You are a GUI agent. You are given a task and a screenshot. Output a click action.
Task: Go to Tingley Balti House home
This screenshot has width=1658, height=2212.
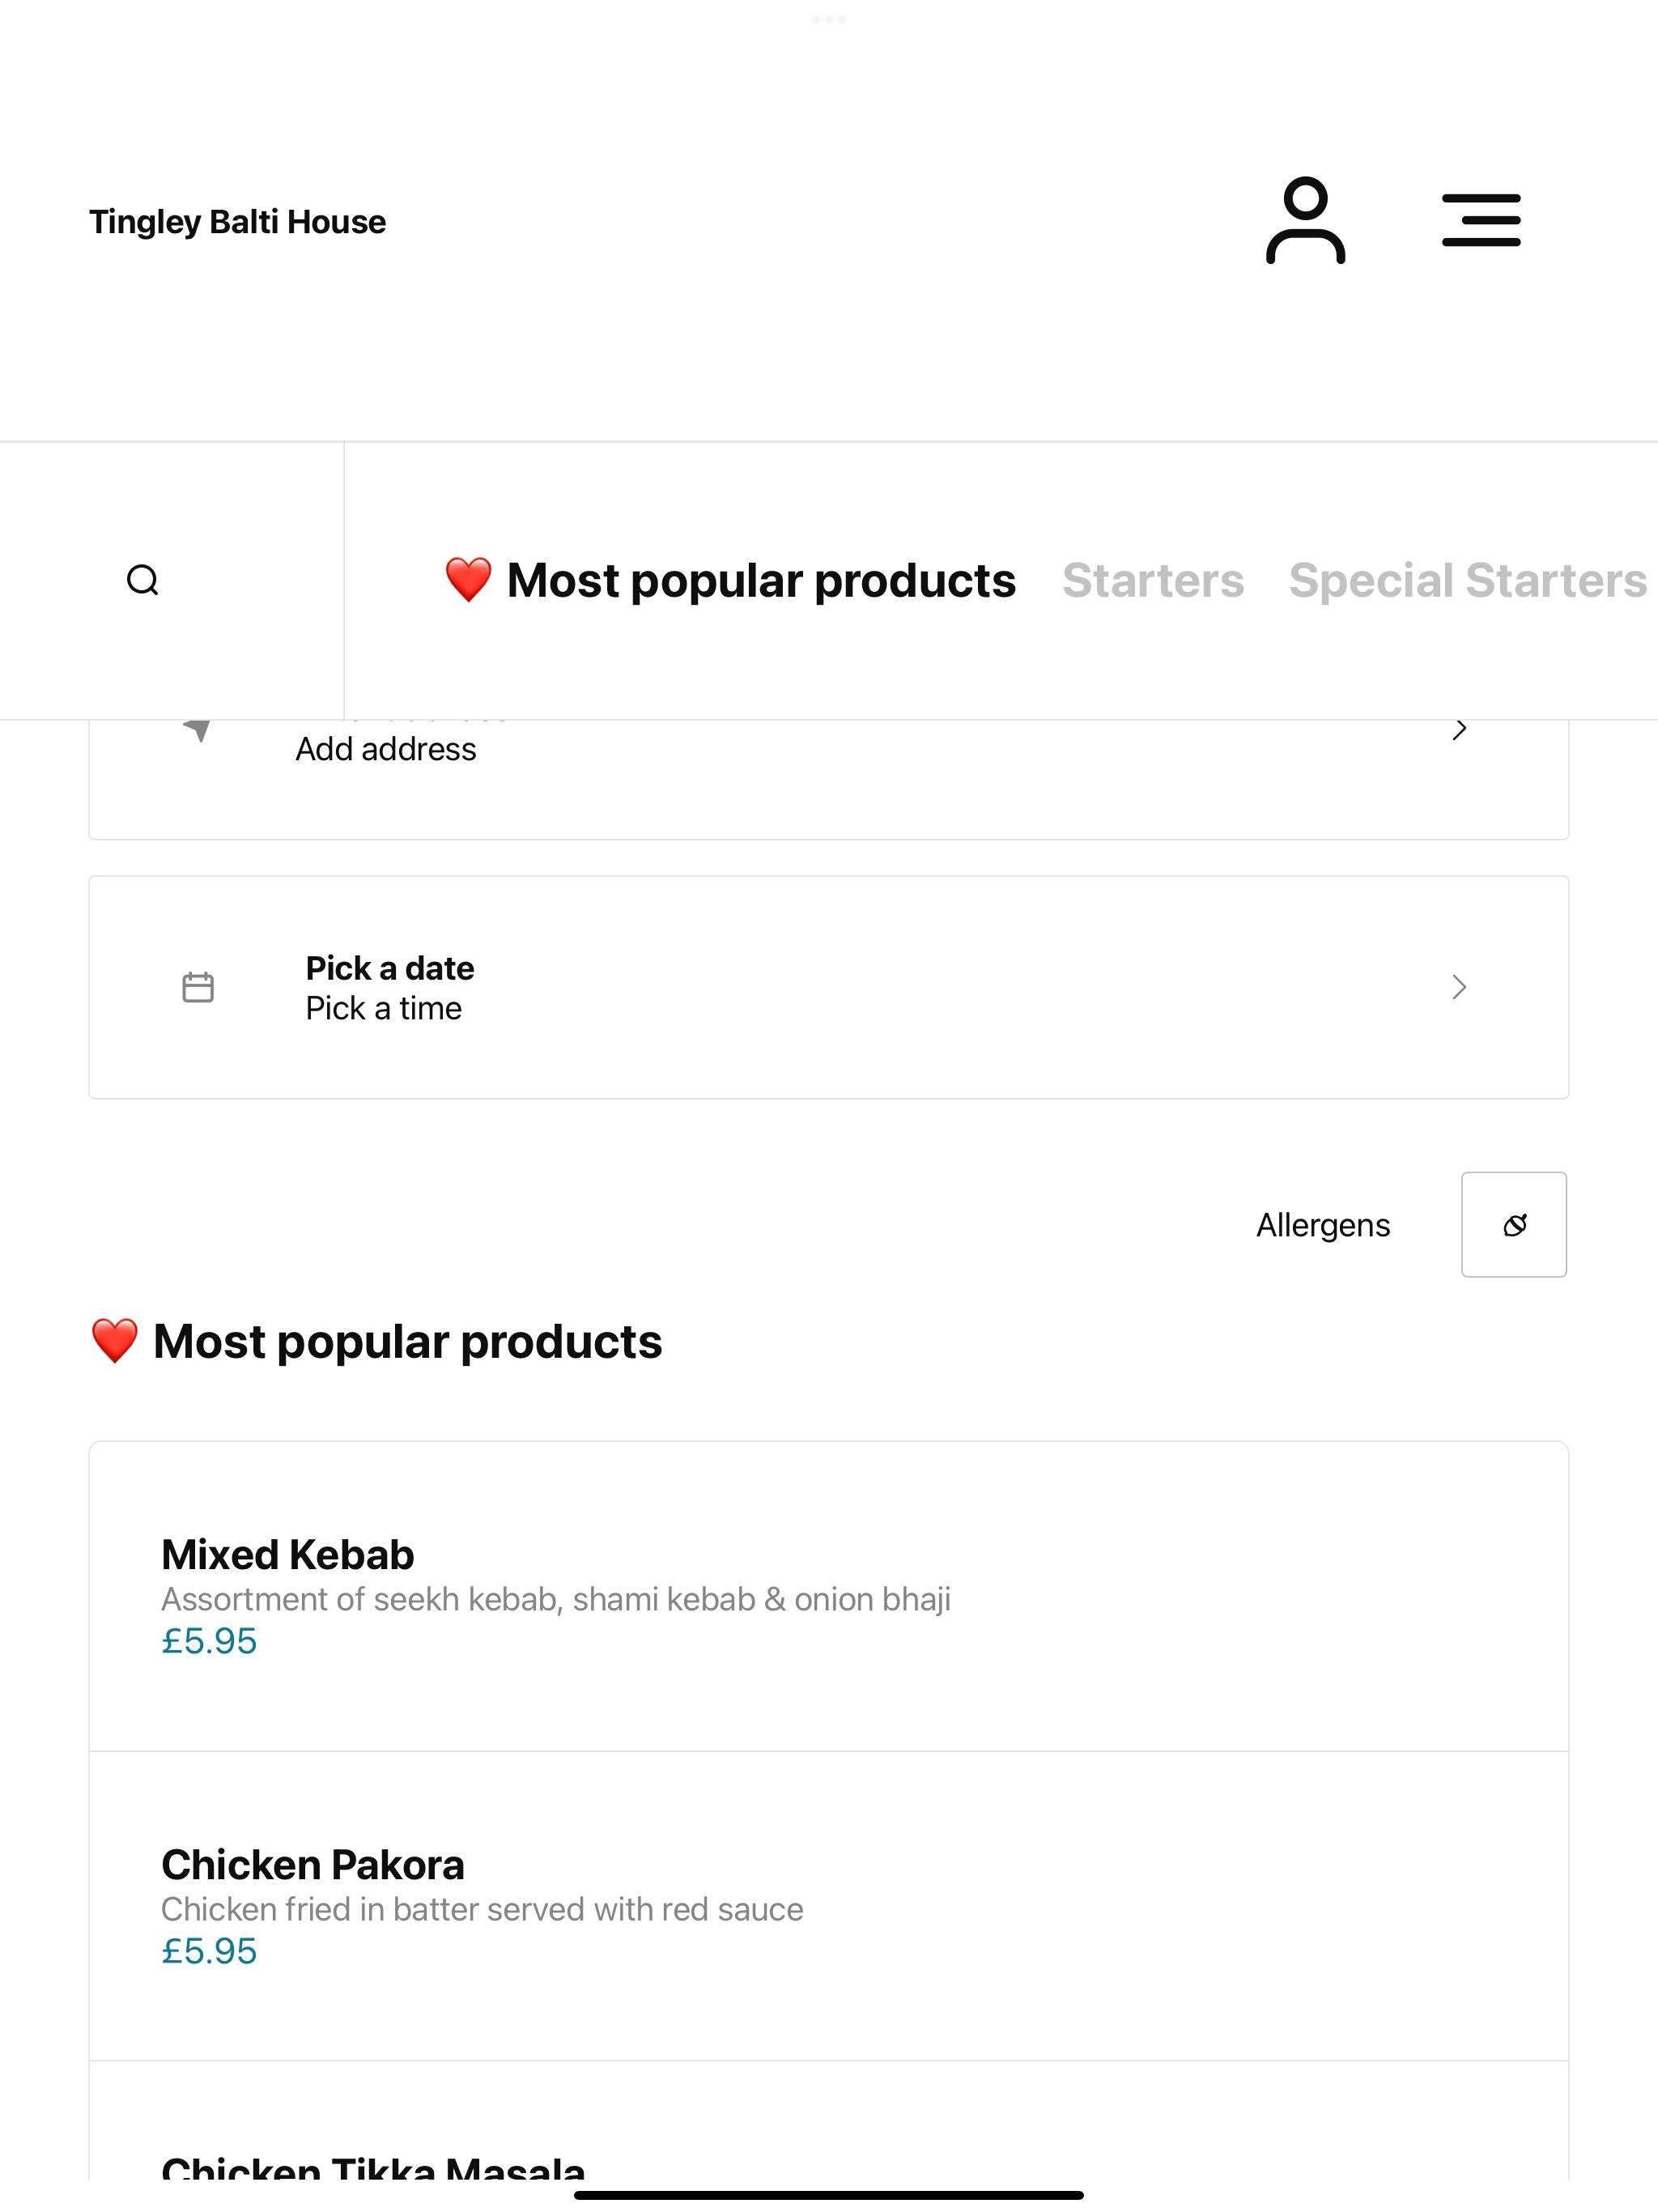[237, 221]
